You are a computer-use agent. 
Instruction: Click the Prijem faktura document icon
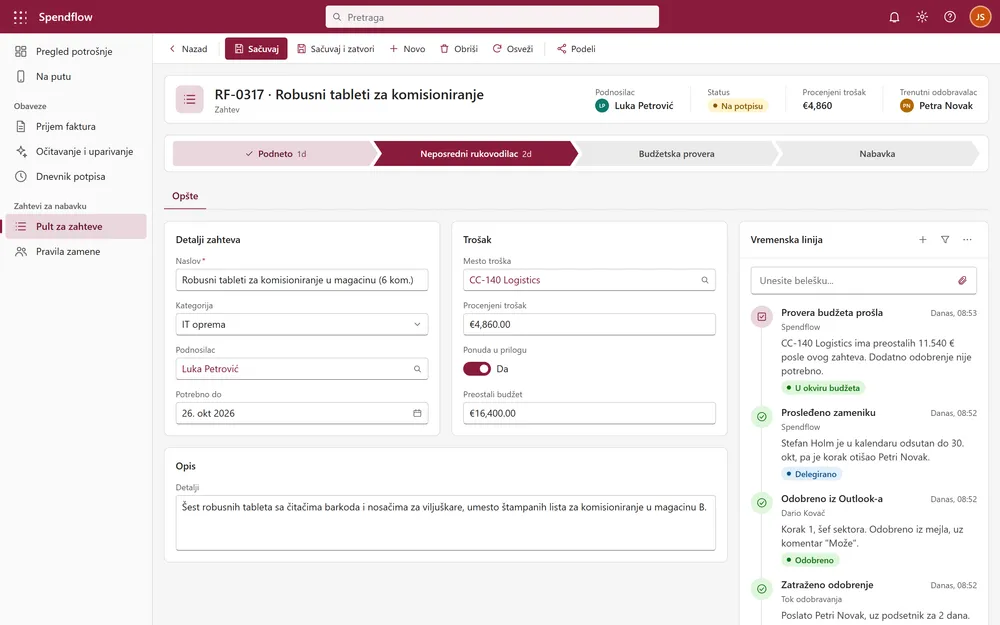[x=21, y=127]
